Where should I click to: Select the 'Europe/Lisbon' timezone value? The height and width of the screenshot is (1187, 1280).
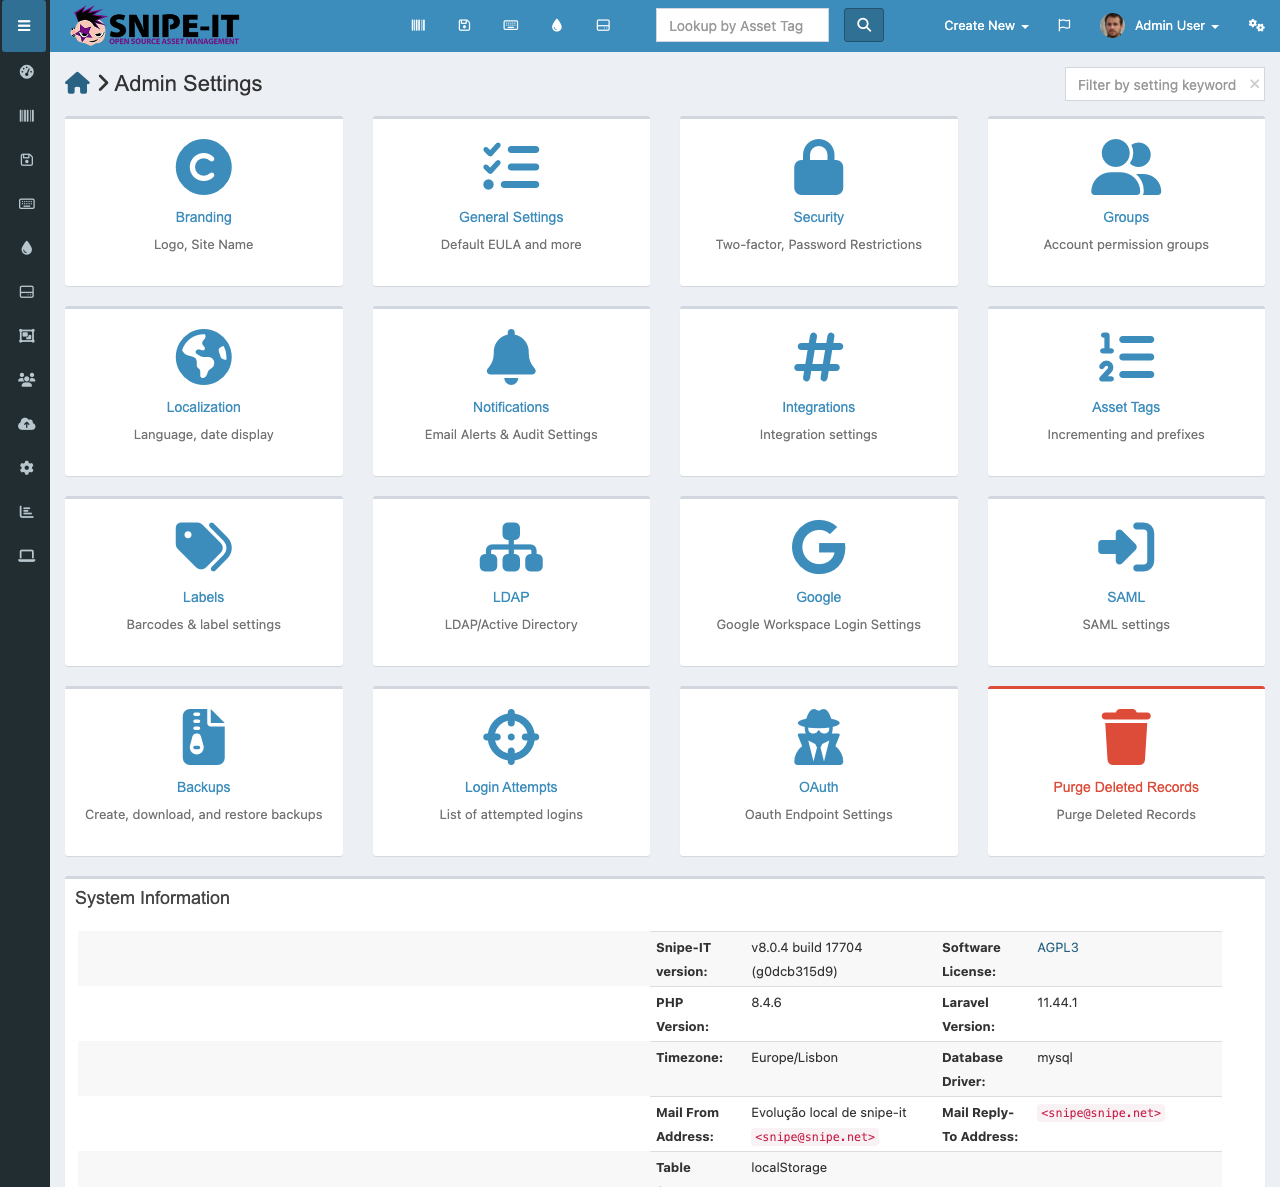[x=795, y=1057]
